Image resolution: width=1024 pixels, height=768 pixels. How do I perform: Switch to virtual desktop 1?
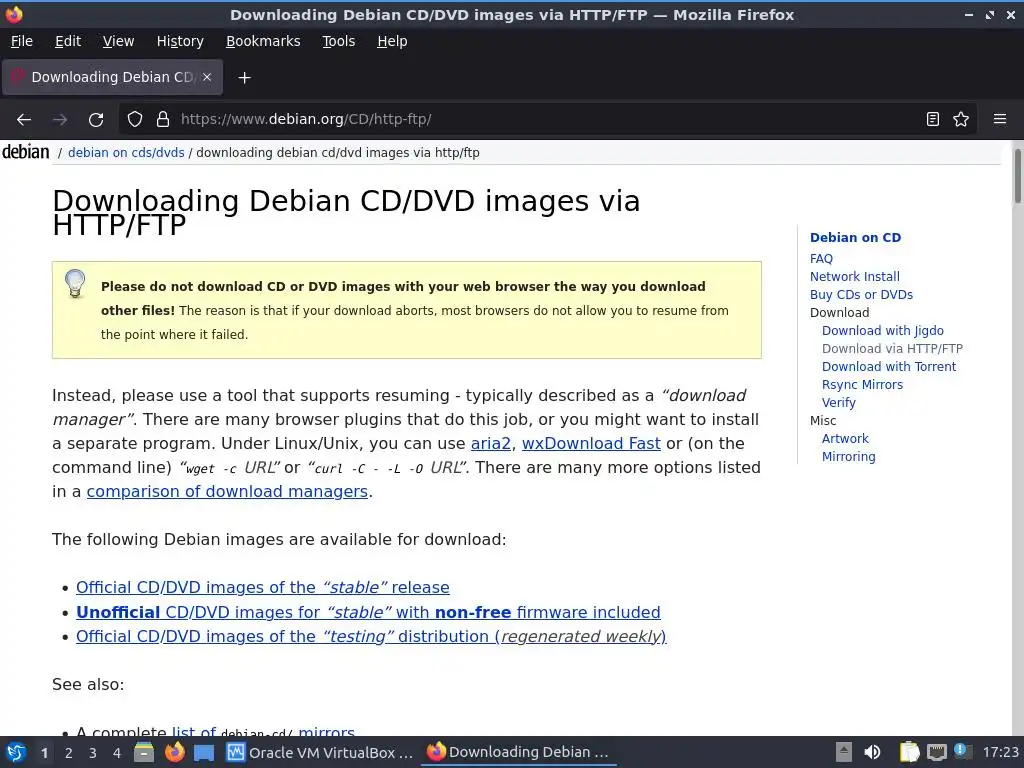(x=44, y=753)
